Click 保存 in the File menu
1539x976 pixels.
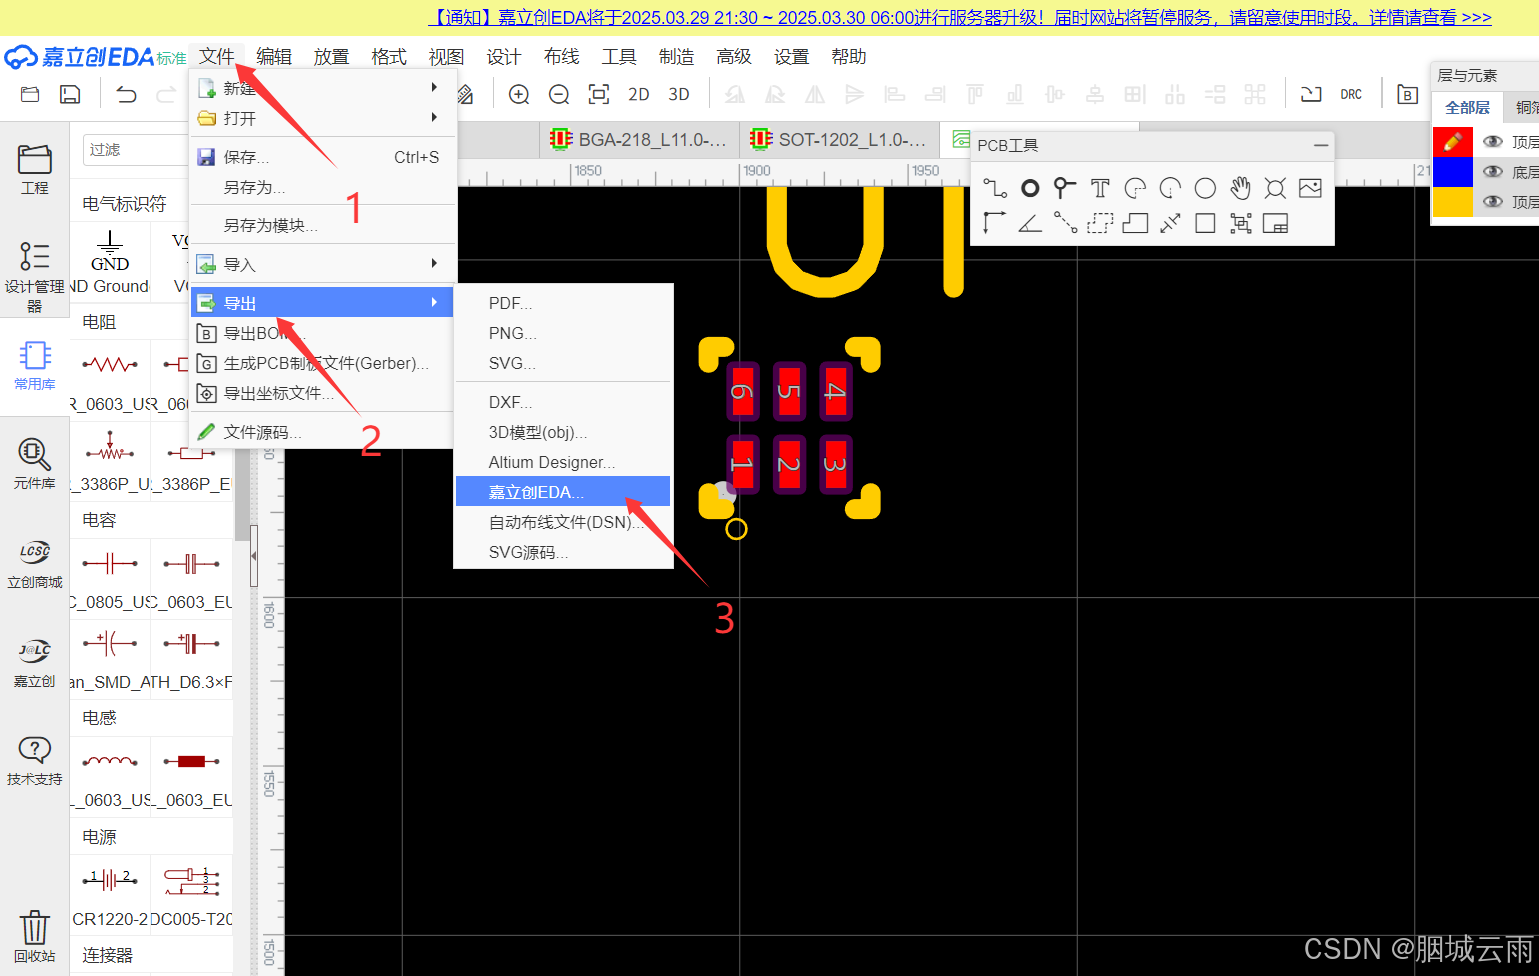coord(322,157)
